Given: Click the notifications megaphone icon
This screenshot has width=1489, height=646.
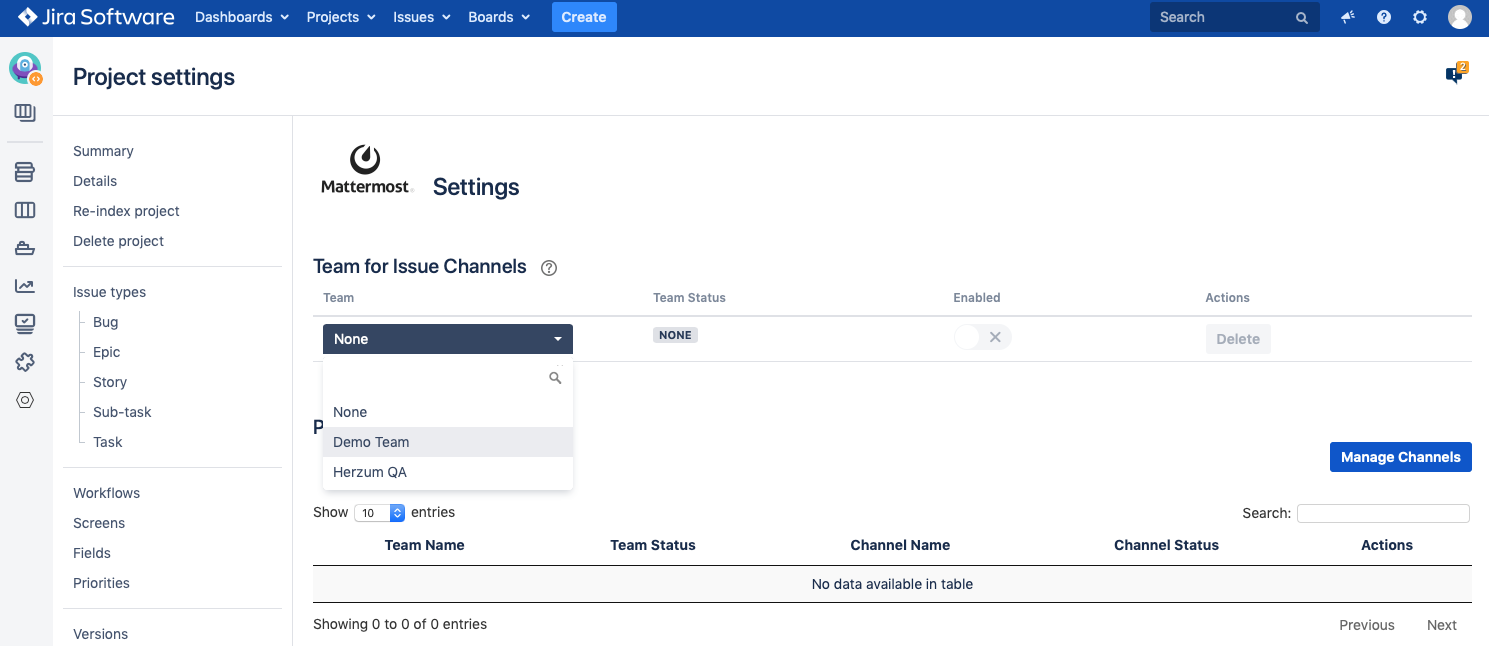Looking at the screenshot, I should point(1348,17).
